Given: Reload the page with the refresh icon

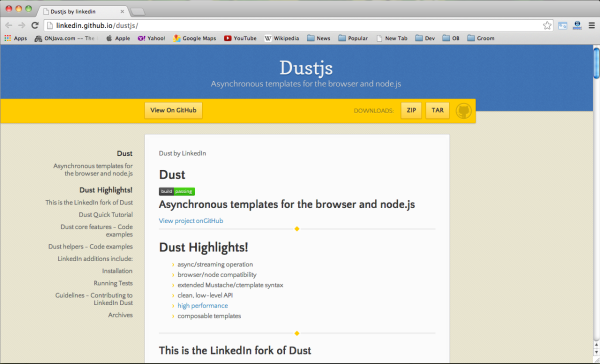Looking at the screenshot, I should tap(35, 25).
